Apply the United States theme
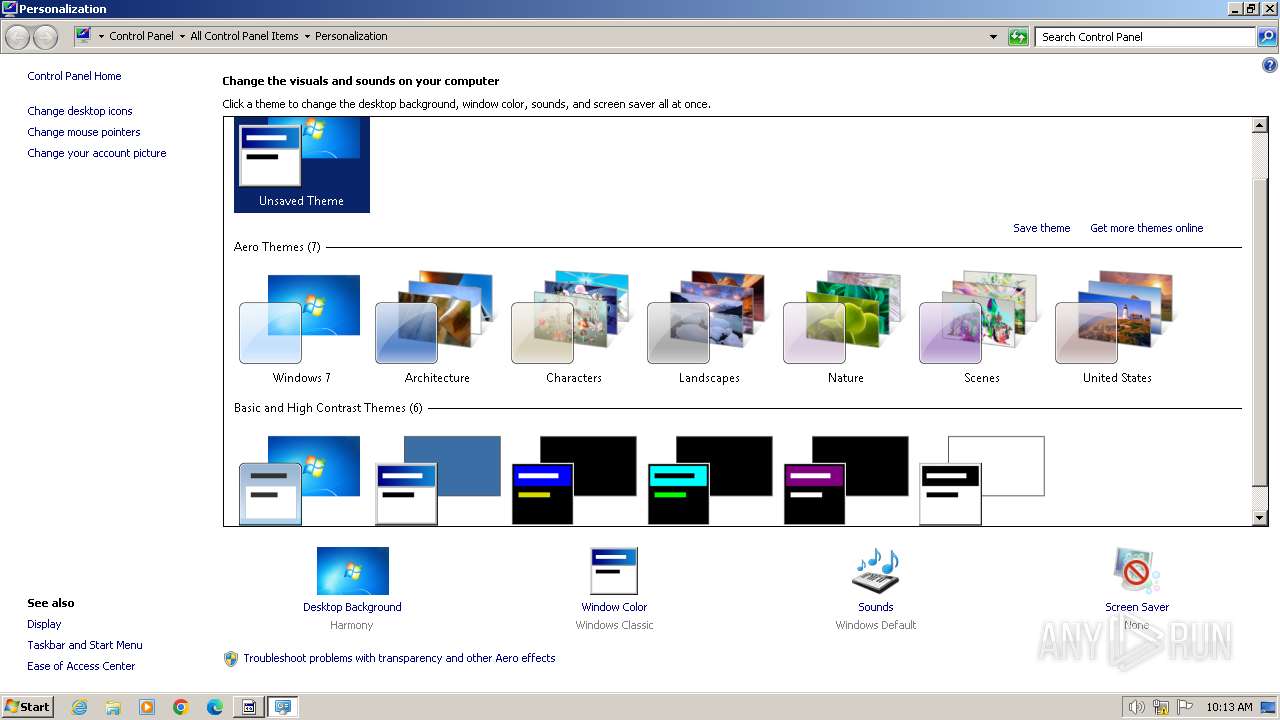 click(1117, 328)
